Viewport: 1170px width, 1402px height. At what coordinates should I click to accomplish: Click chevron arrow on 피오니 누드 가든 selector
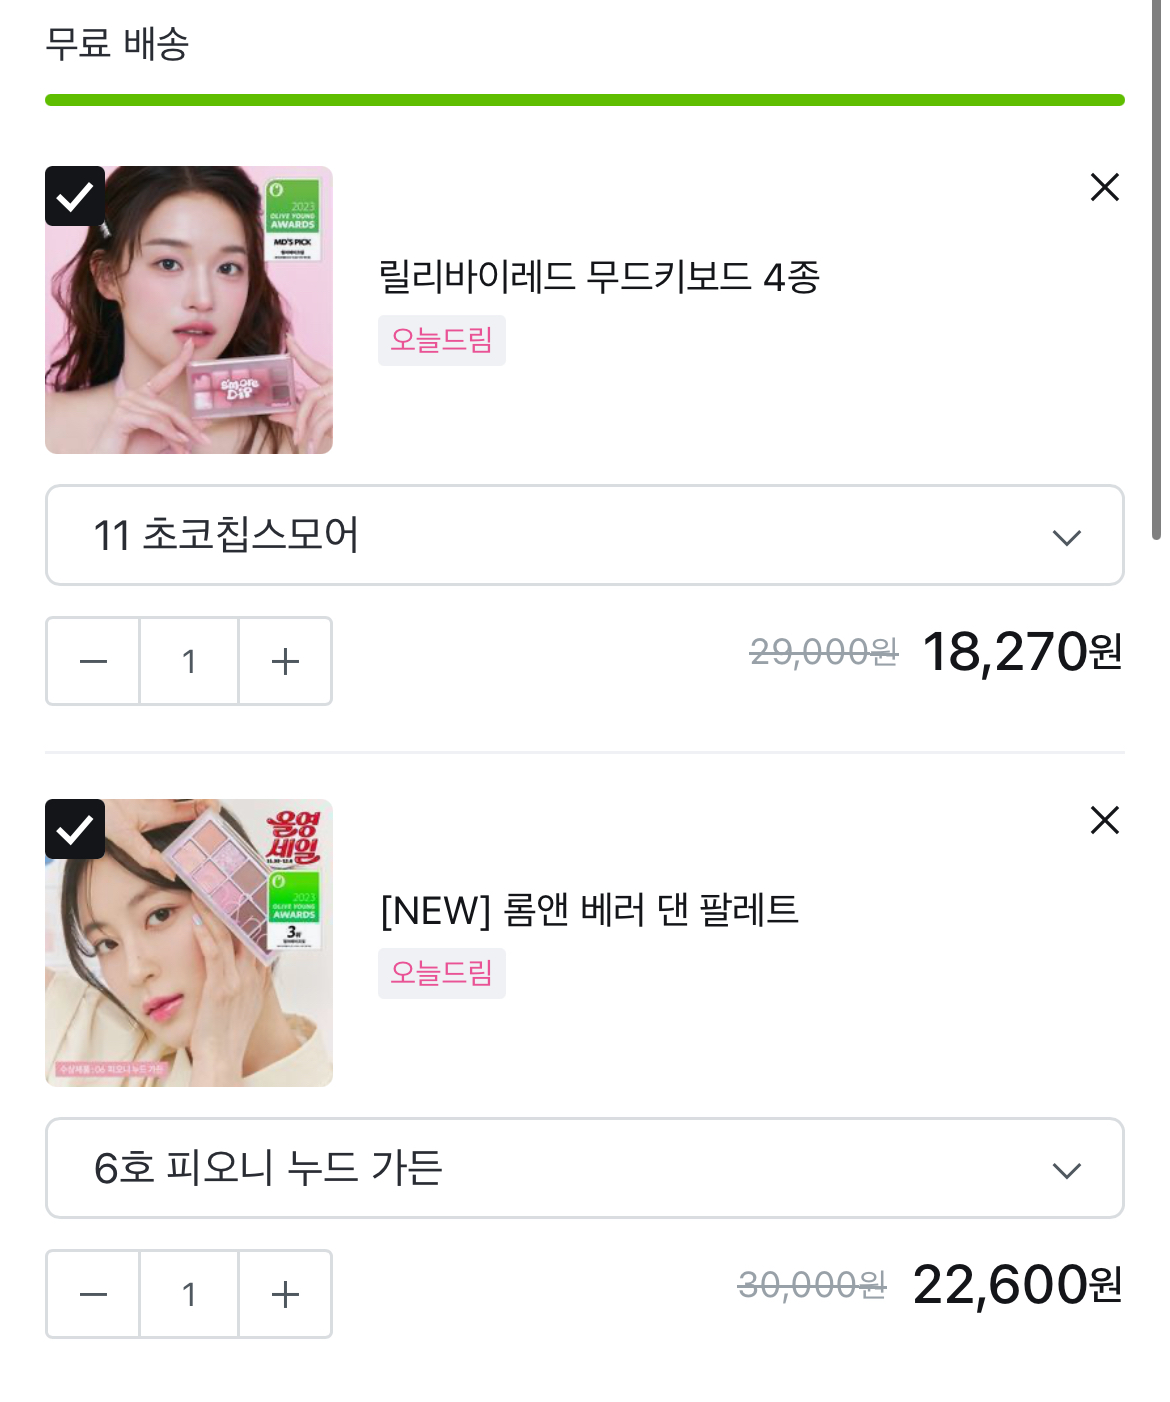click(1067, 1171)
